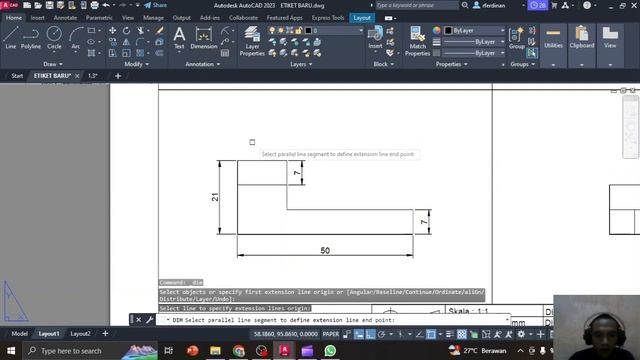Cancel command with command line X button
This screenshot has height=360, width=640.
pyautogui.click(x=138, y=320)
